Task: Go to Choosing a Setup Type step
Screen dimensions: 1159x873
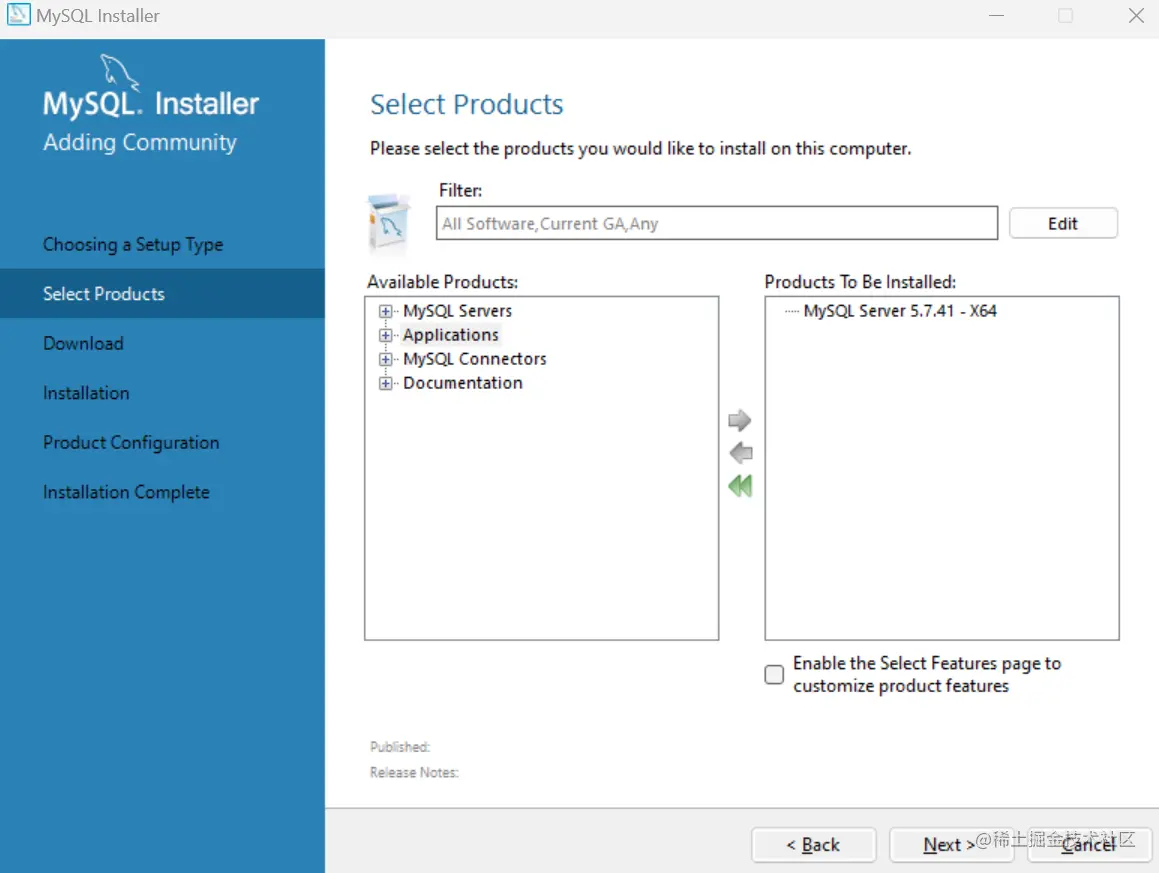Action: point(133,245)
